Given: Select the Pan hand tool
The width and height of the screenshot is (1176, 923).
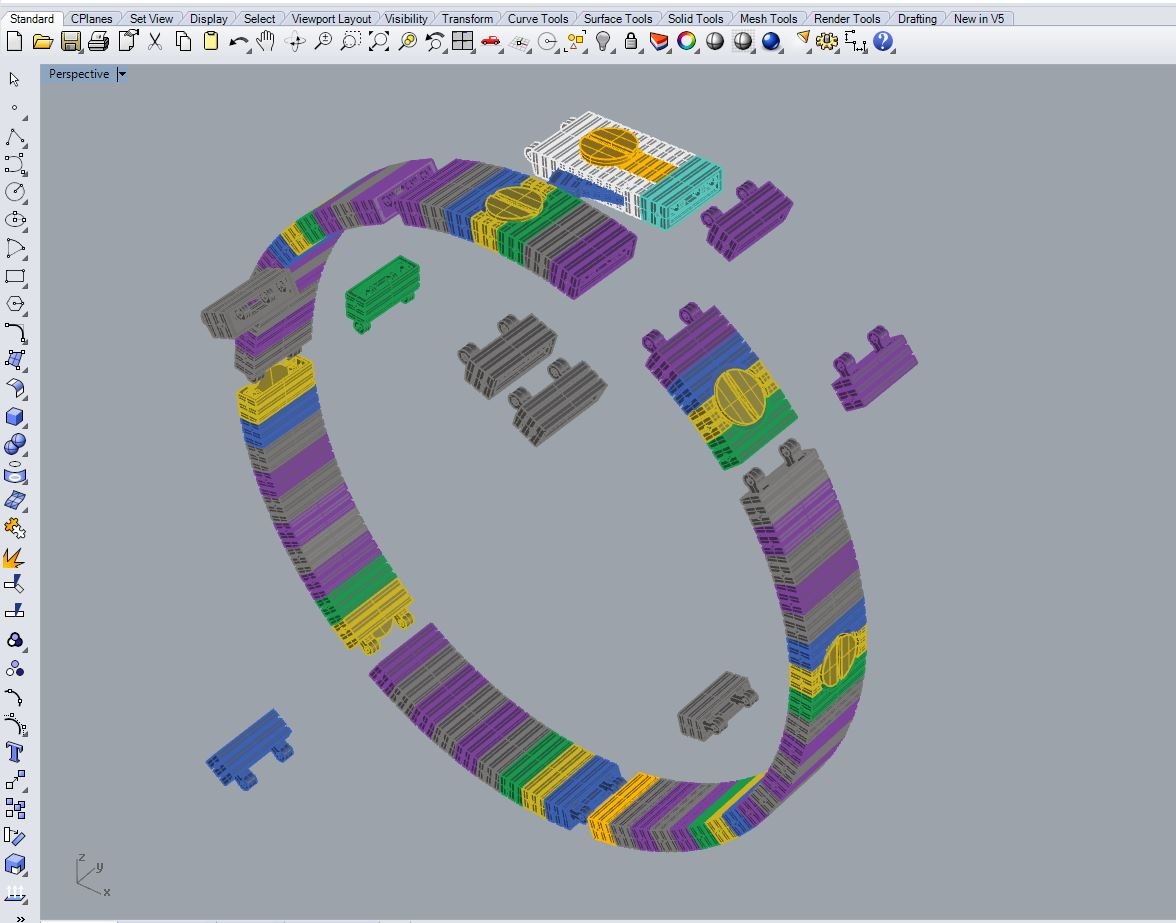Looking at the screenshot, I should [266, 41].
